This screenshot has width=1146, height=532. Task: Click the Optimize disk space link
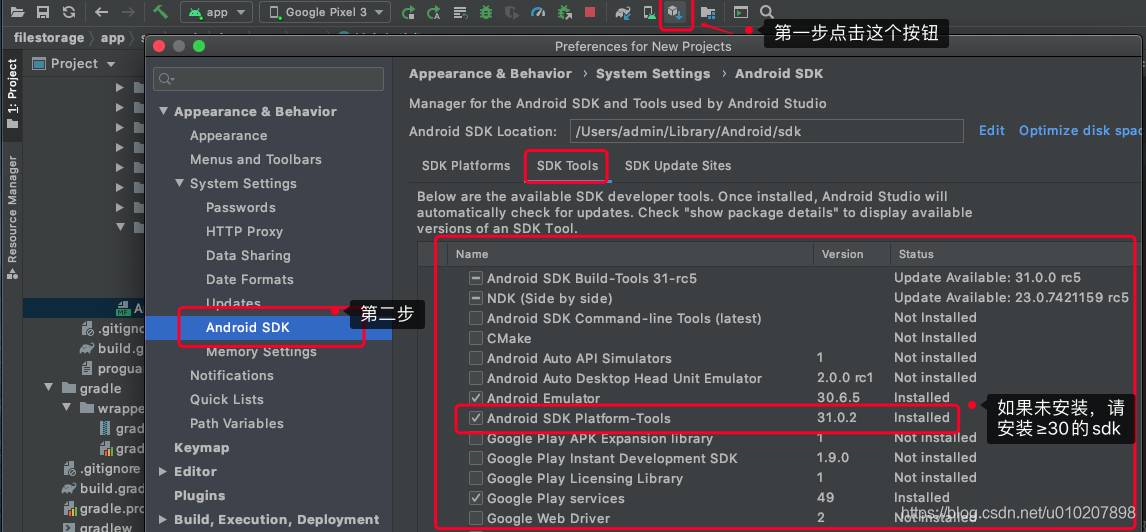[1082, 130]
